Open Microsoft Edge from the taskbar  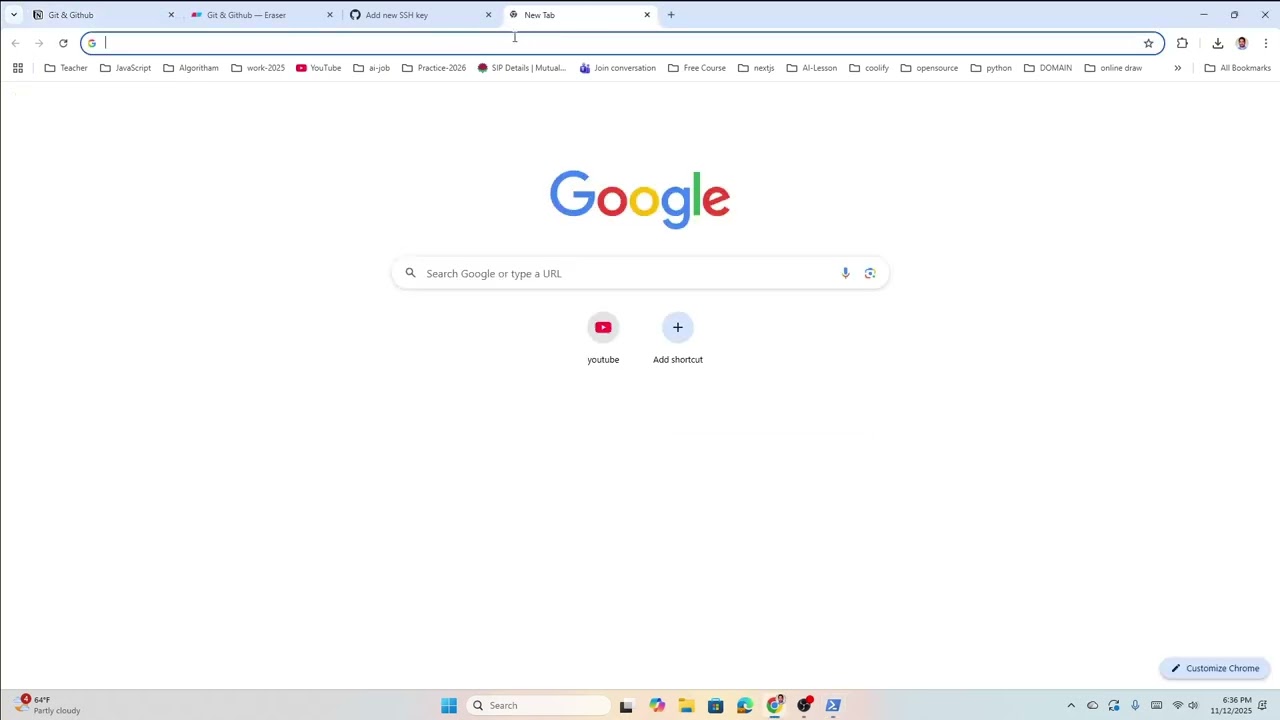pyautogui.click(x=745, y=705)
